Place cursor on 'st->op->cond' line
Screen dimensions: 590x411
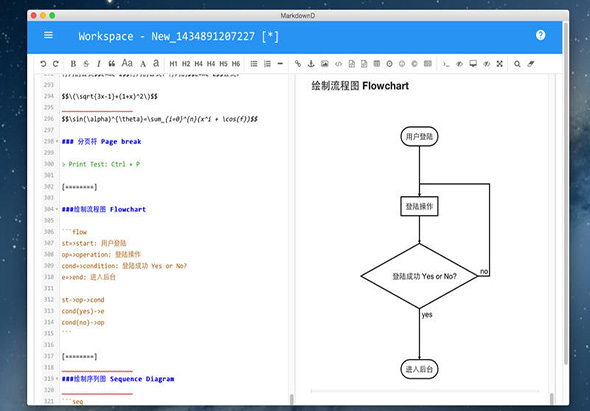pos(83,300)
